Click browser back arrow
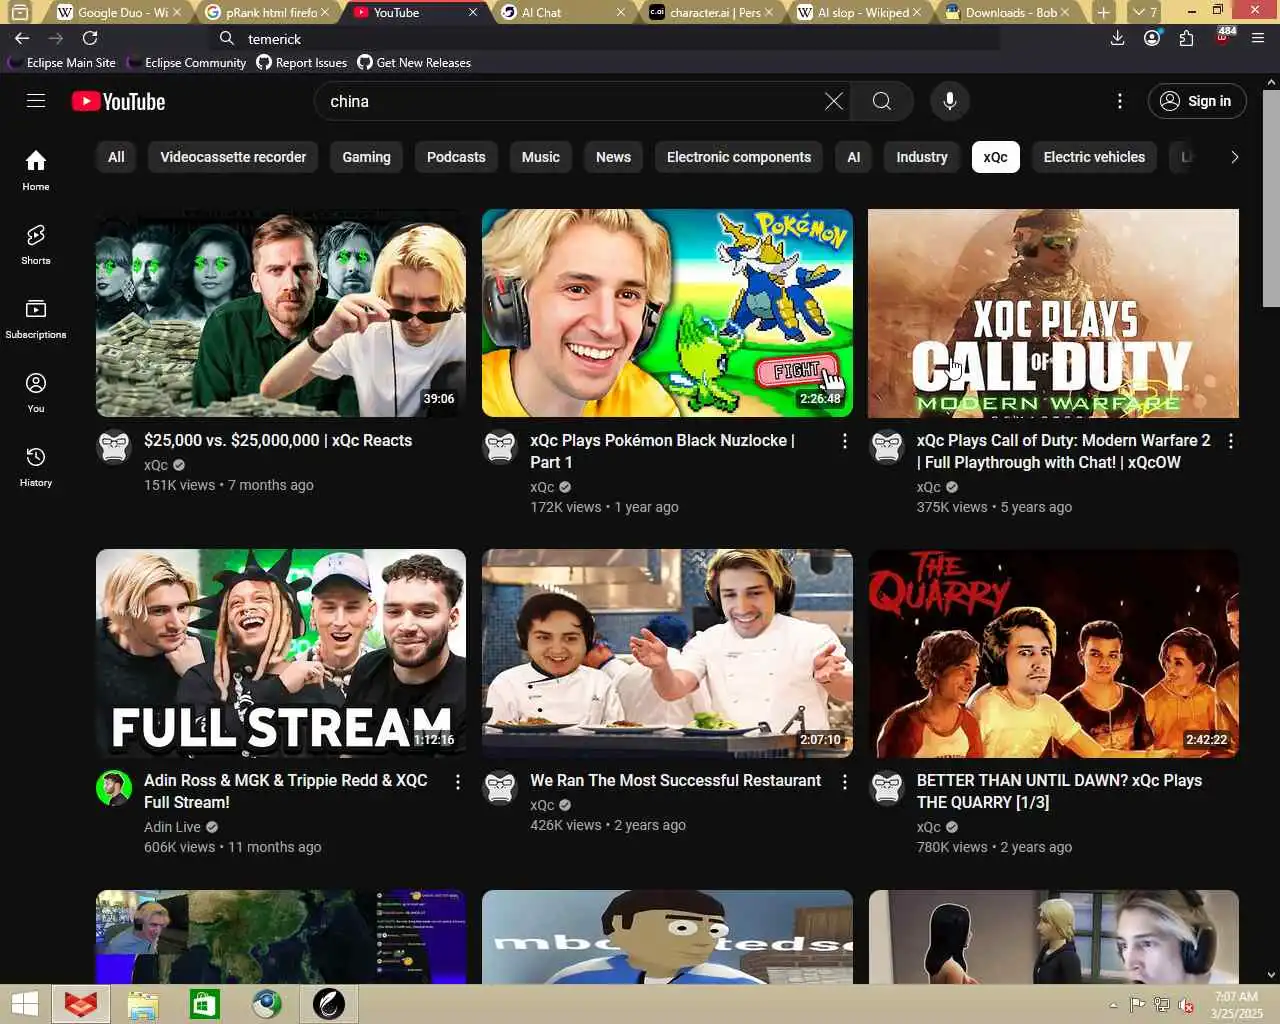Viewport: 1280px width, 1024px height. (x=22, y=38)
